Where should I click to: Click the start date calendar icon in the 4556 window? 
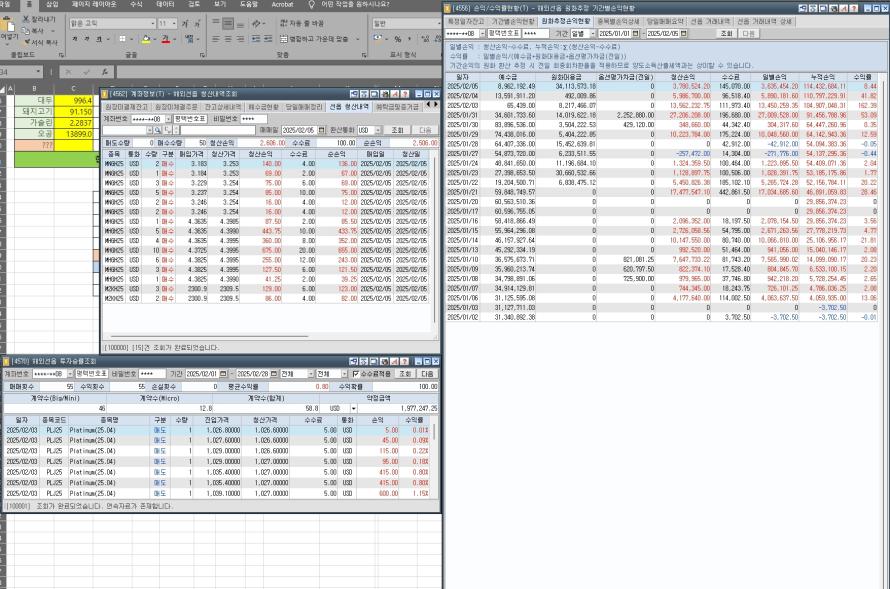636,33
